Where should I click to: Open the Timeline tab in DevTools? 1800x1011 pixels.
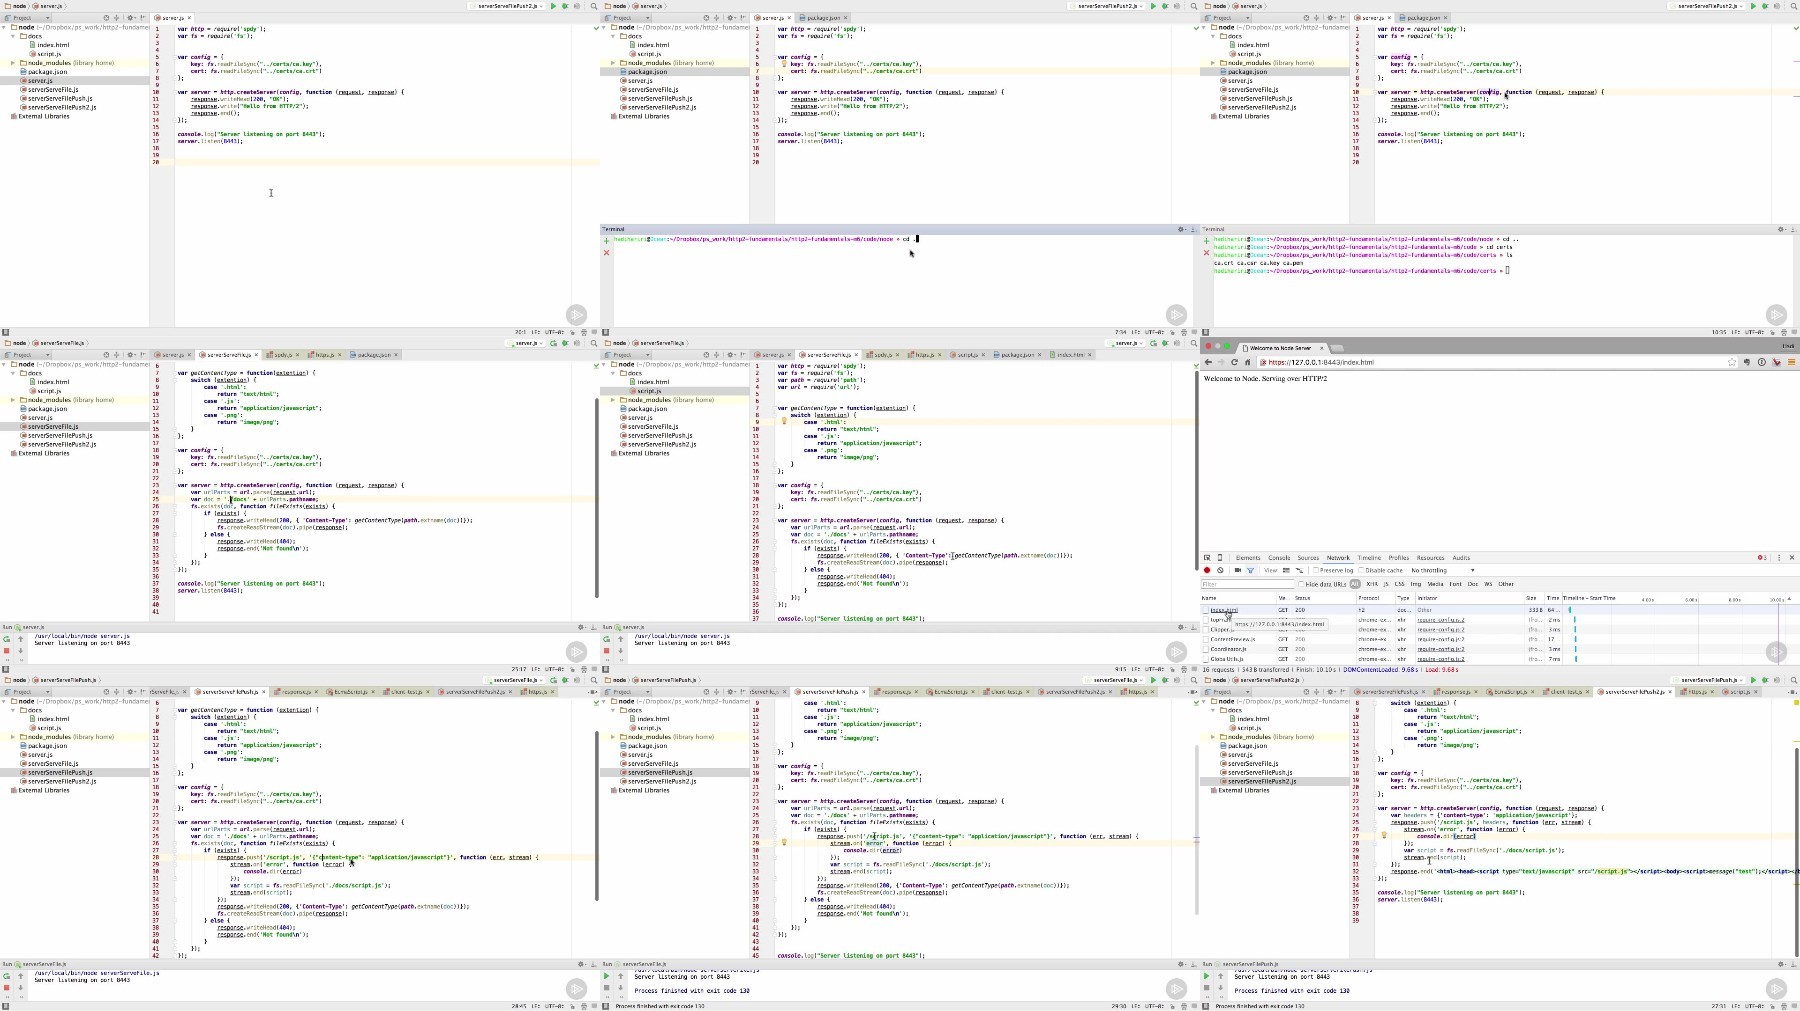pos(1369,558)
